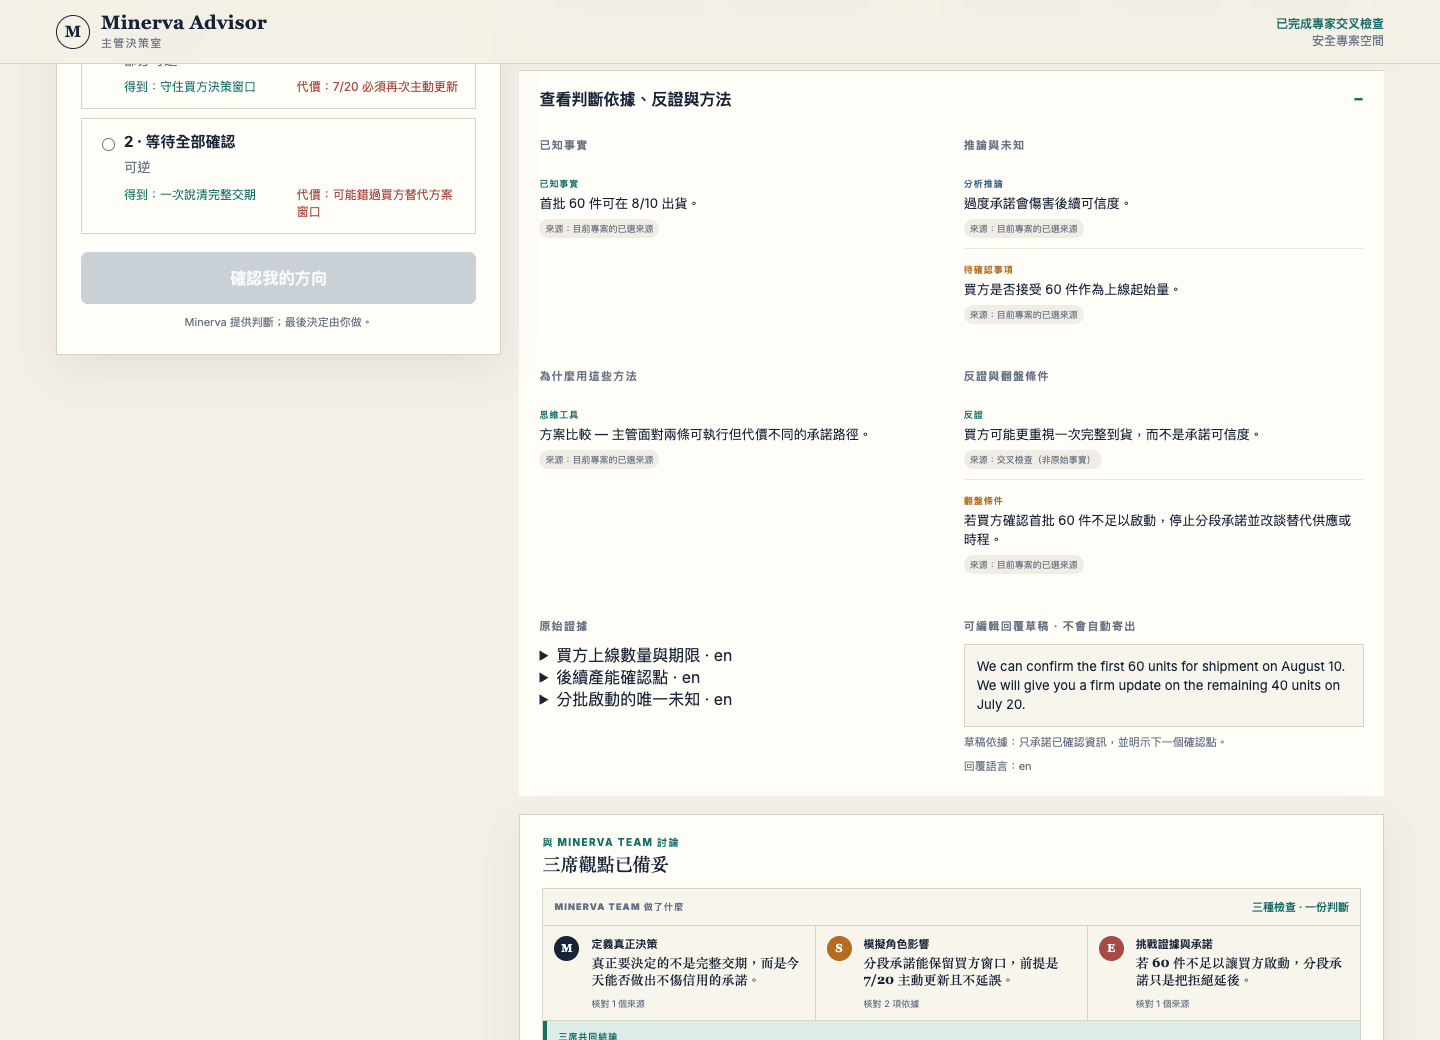Click the source tag under 過度承諾會傷害後續可信度
1440x1040 pixels.
(1023, 229)
